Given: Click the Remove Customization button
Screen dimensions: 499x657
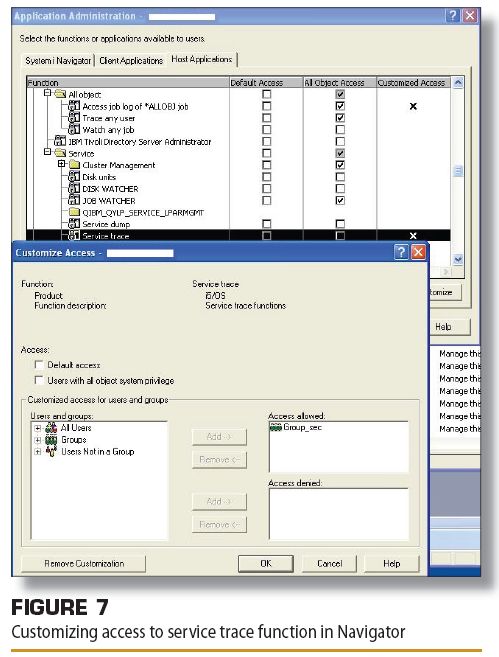Looking at the screenshot, I should pos(84,564).
